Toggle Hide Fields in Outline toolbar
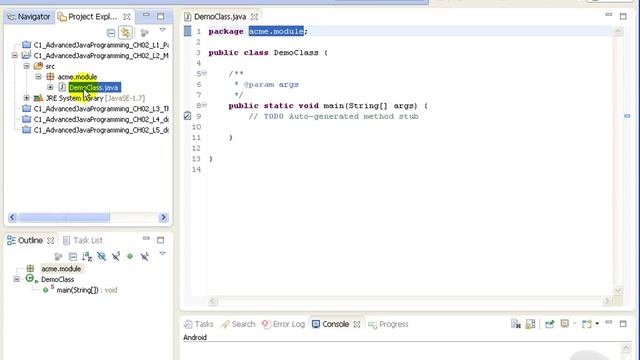The height and width of the screenshot is (360, 640). point(102,256)
